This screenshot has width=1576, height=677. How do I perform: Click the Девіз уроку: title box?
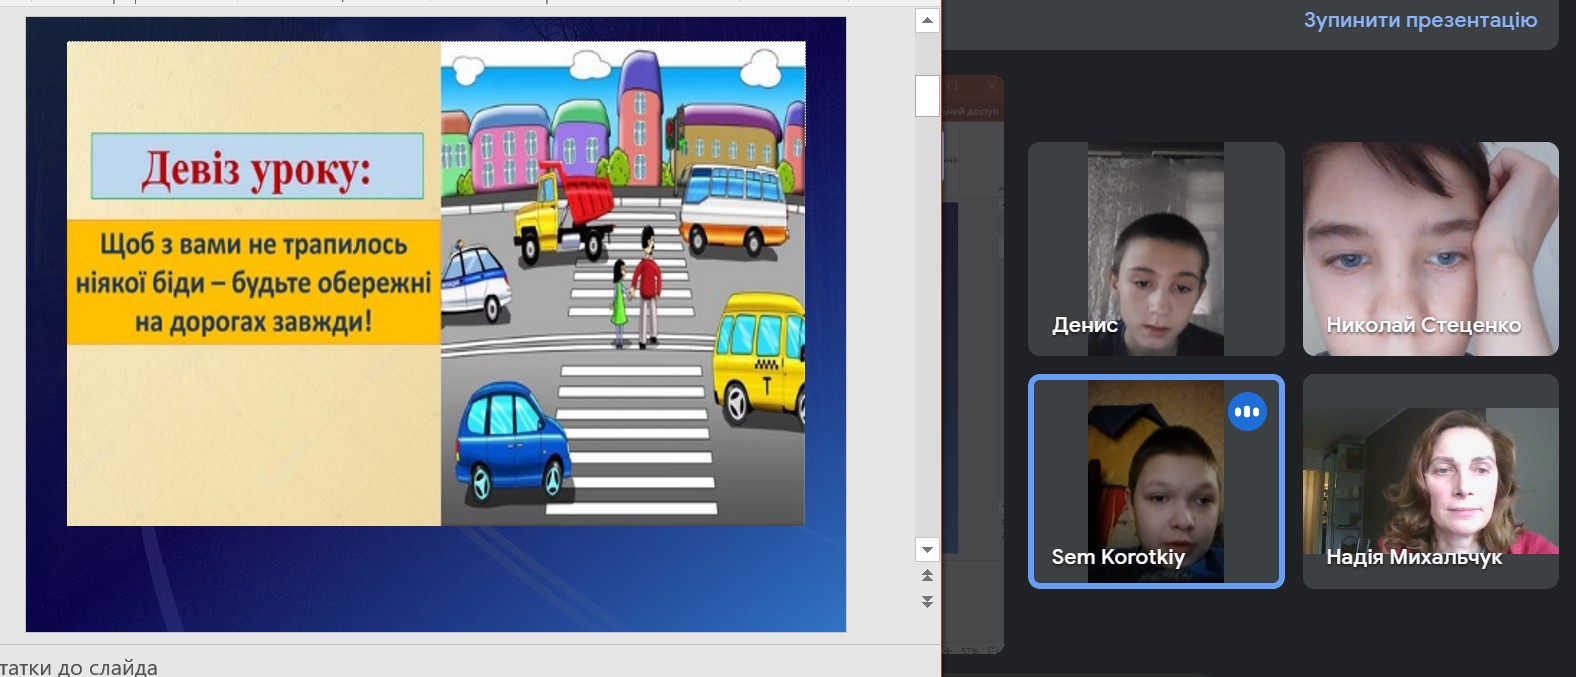click(257, 166)
